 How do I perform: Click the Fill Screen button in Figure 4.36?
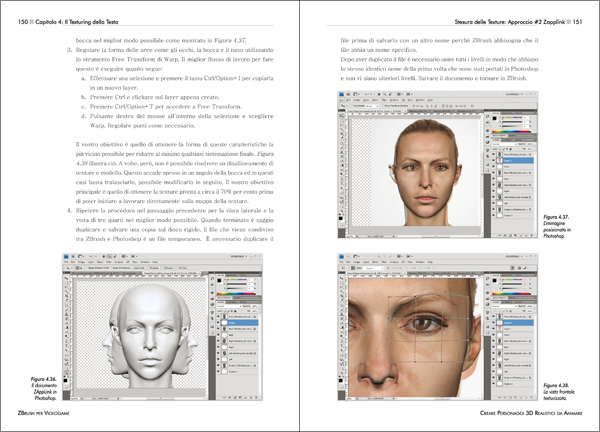tap(168, 268)
